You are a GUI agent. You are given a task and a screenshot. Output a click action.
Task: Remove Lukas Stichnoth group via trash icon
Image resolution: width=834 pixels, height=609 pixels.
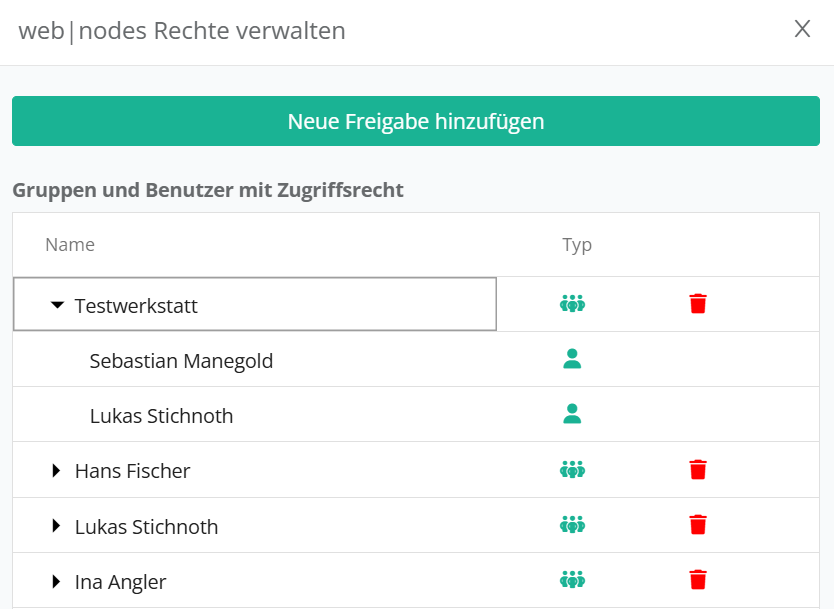coord(698,525)
